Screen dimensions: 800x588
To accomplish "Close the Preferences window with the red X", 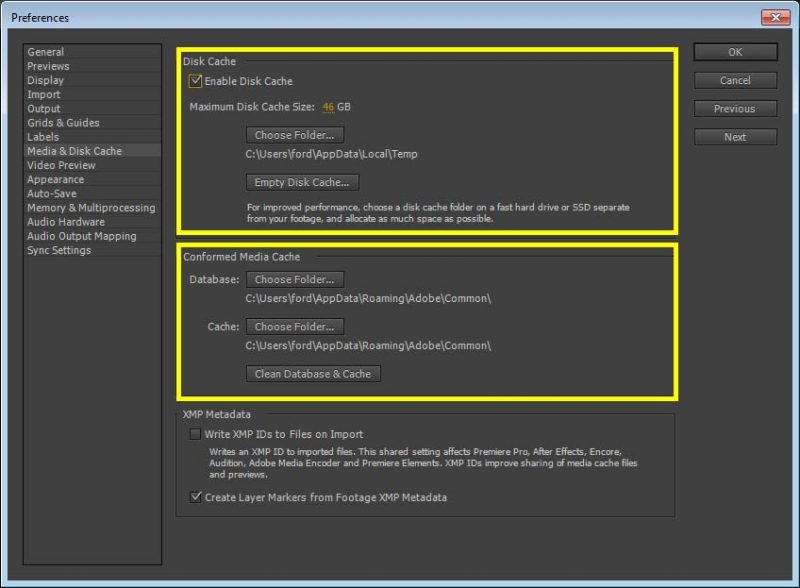I will 775,17.
